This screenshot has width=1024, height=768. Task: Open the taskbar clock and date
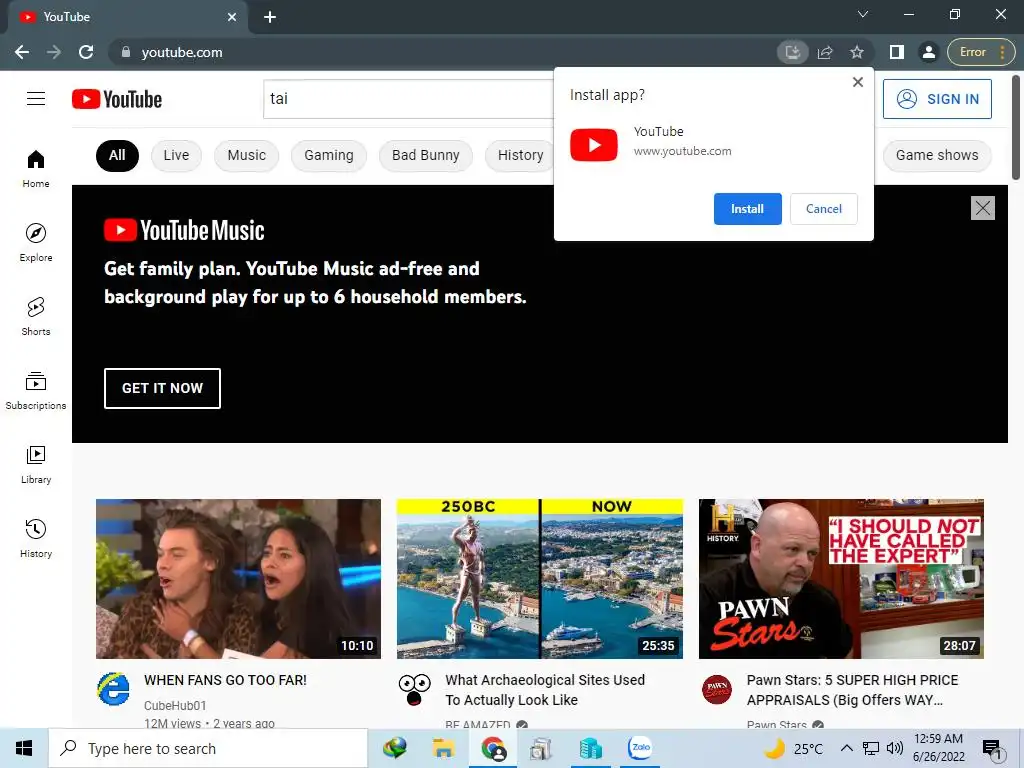click(x=938, y=748)
